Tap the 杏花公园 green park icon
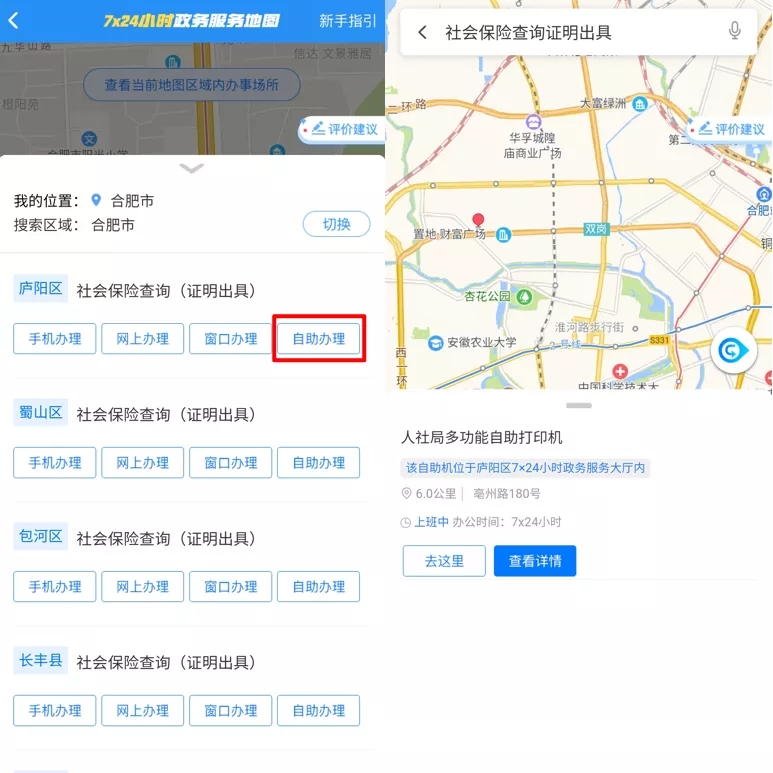This screenshot has height=773, width=773. coord(525,297)
